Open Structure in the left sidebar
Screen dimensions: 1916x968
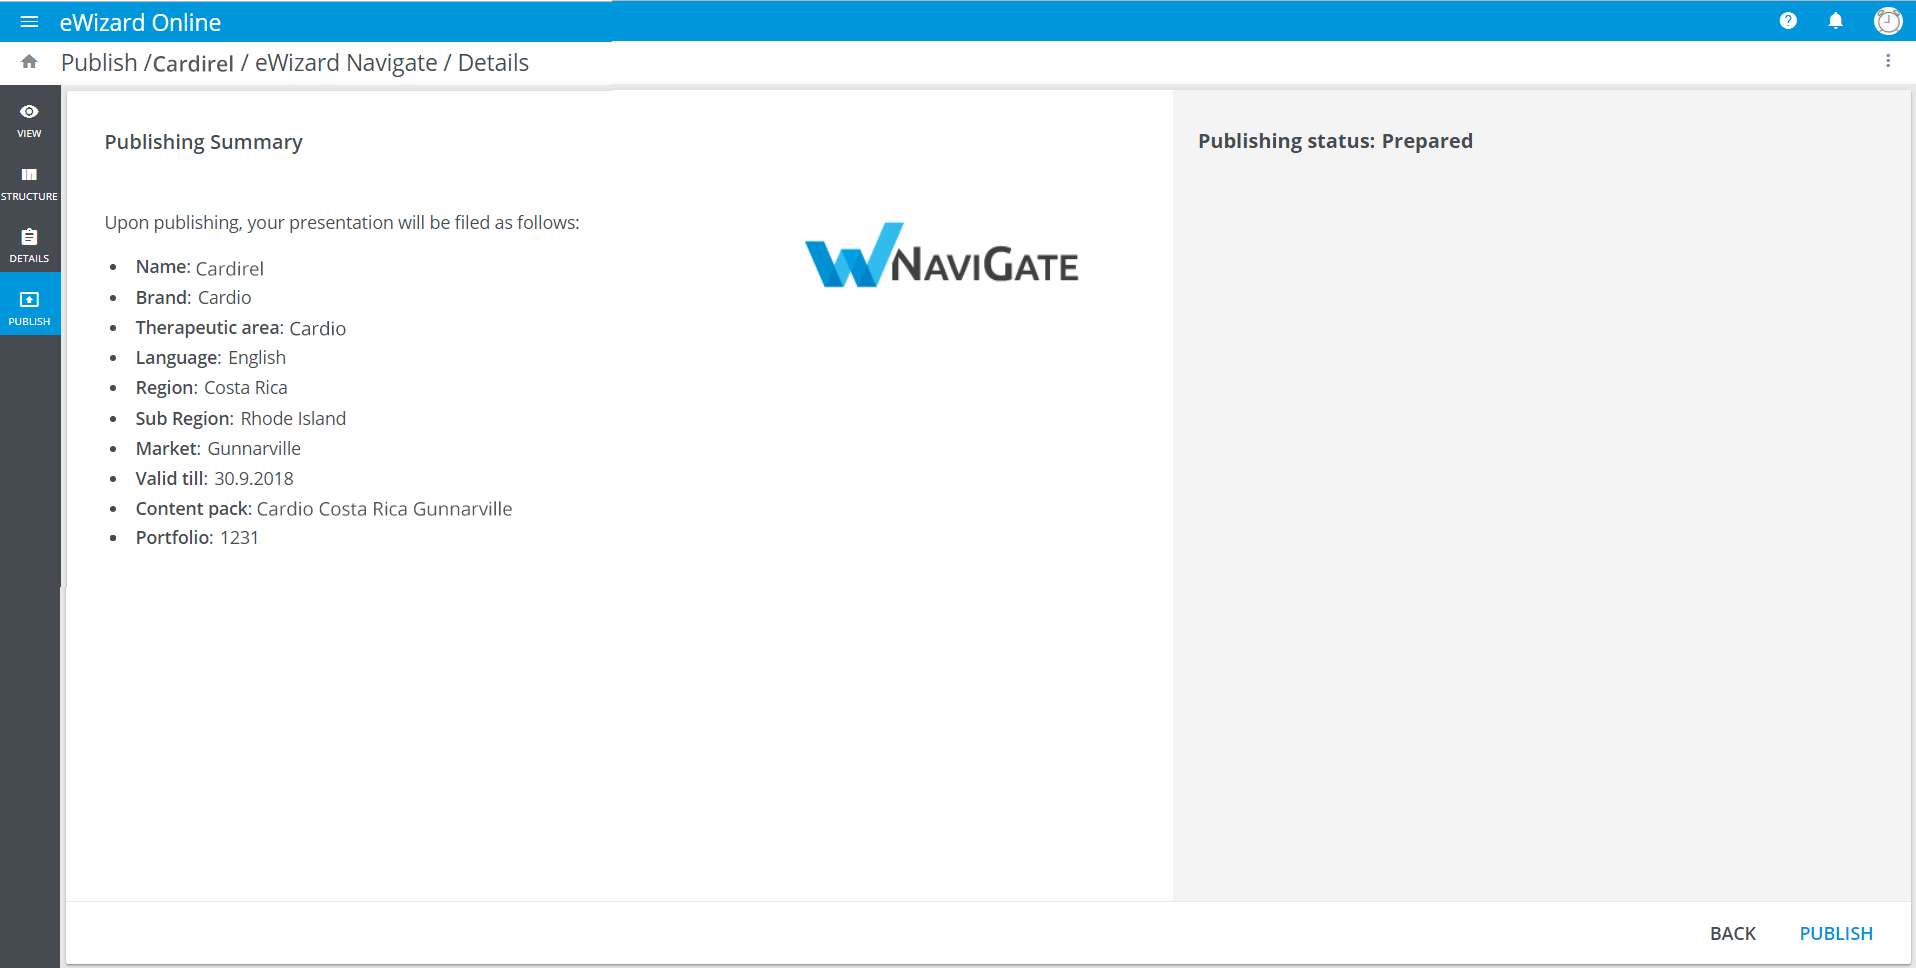[x=29, y=183]
